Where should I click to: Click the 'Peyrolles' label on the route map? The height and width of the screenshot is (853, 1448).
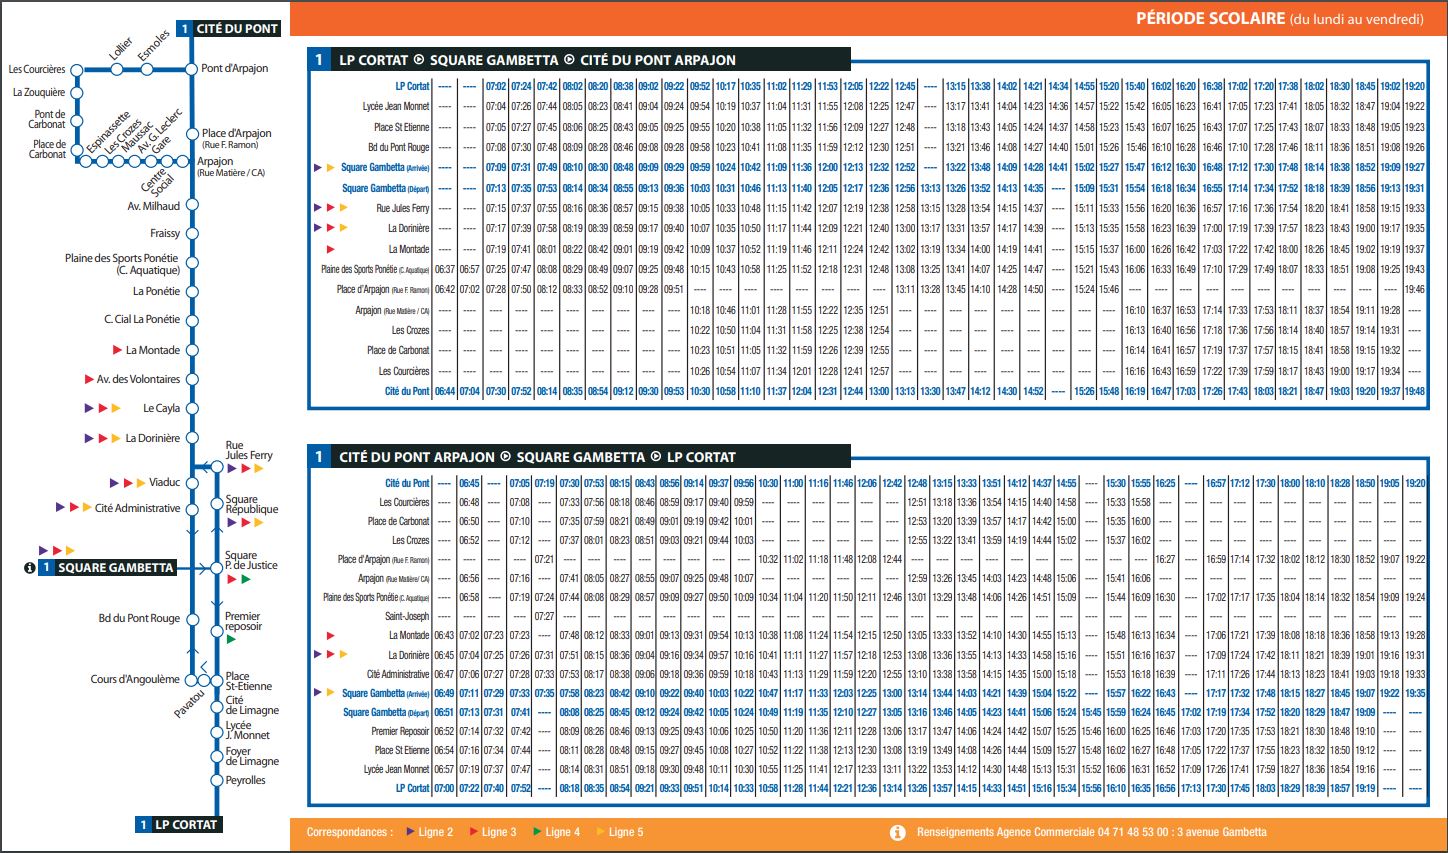click(246, 781)
